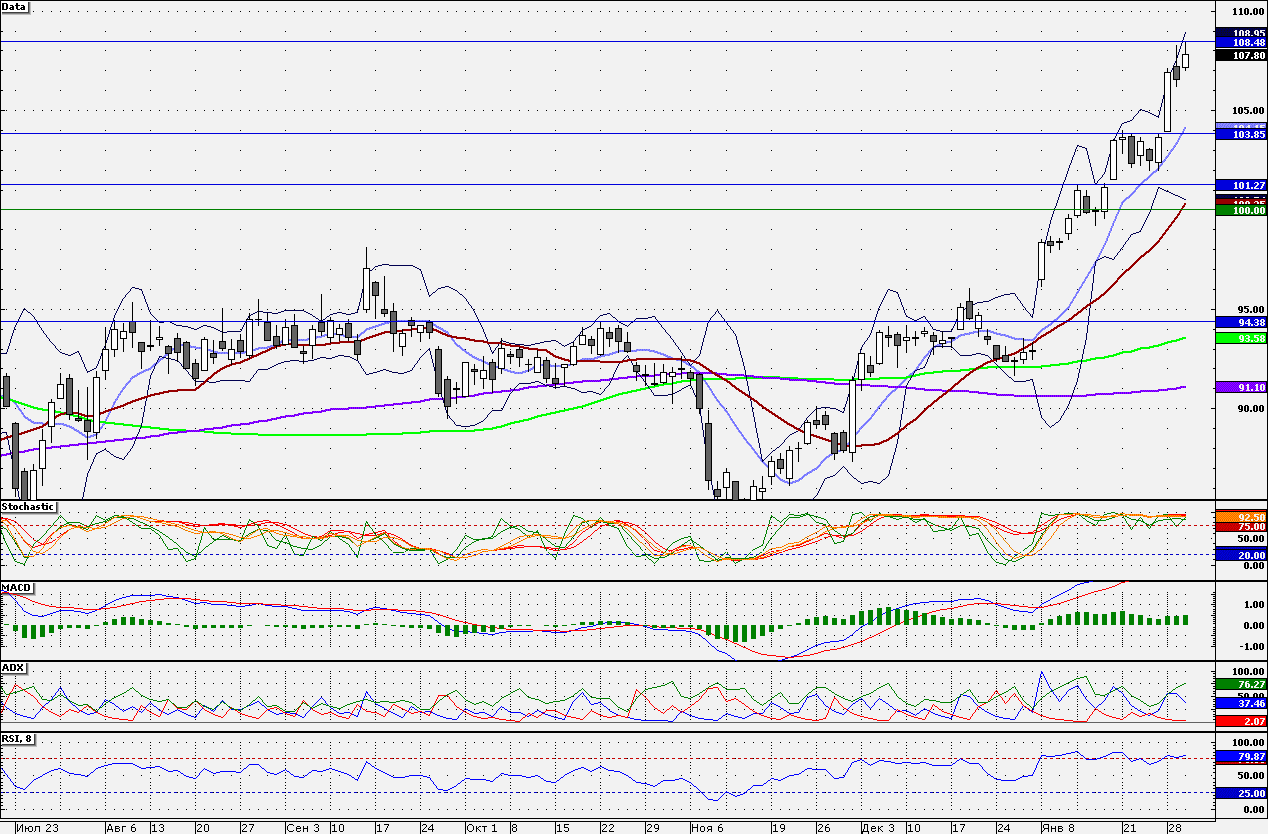
Task: Select the bright green 93.58 moving average tag
Action: pyautogui.click(x=1240, y=339)
